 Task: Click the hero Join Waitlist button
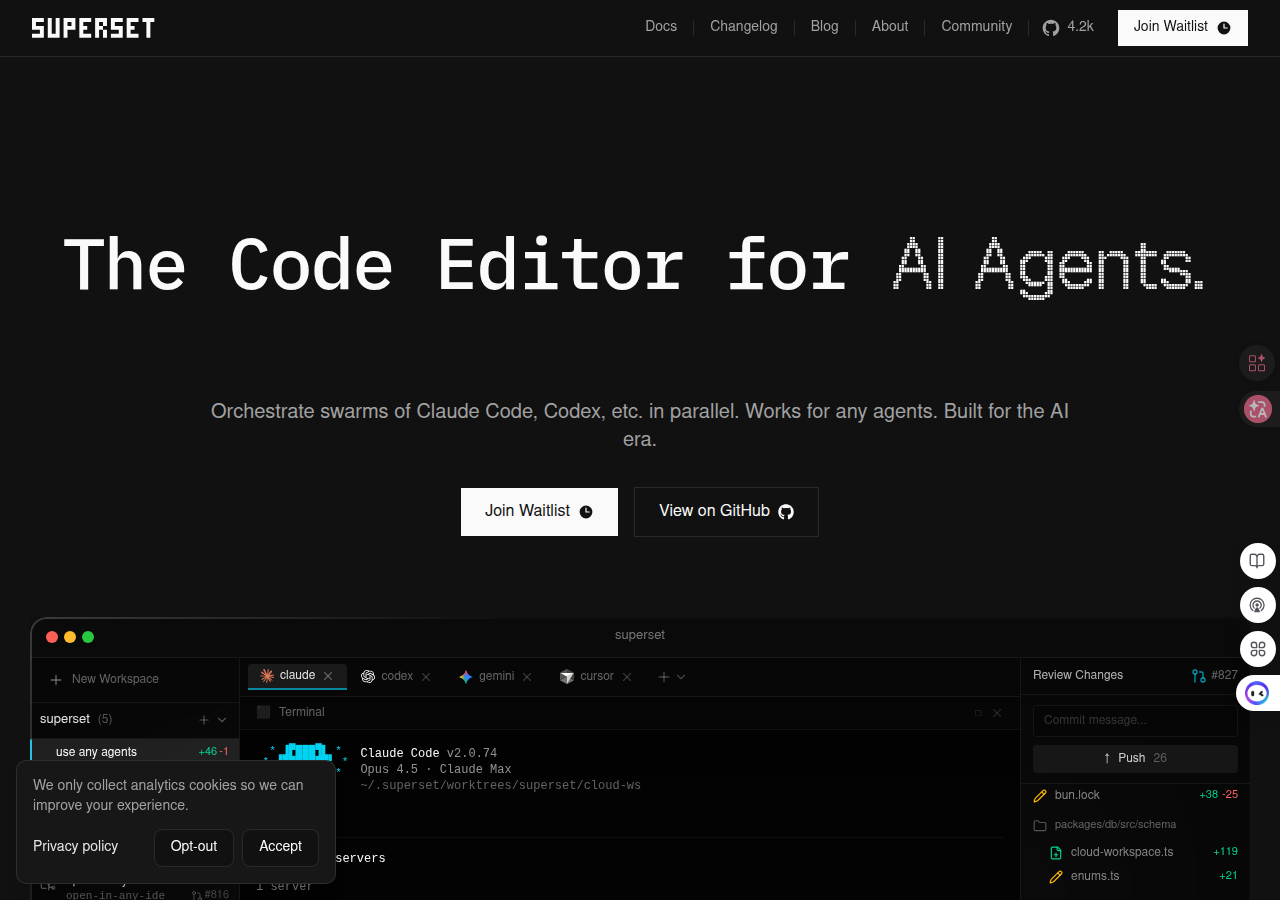(539, 512)
